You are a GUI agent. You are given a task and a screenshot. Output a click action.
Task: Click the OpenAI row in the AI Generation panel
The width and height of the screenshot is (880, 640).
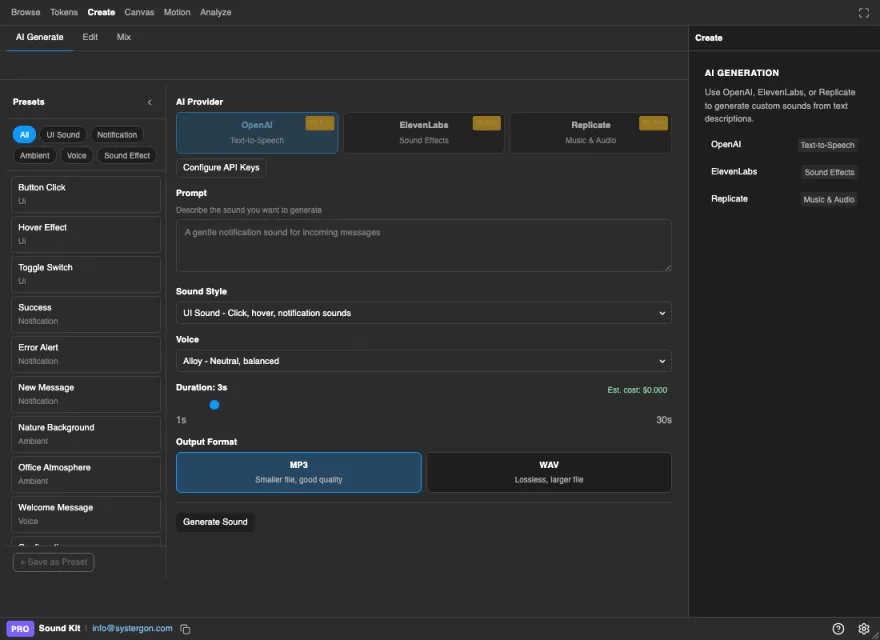point(783,145)
